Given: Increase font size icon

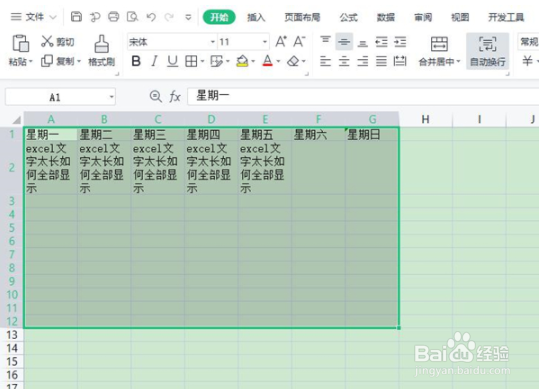Looking at the screenshot, I should pyautogui.click(x=281, y=42).
